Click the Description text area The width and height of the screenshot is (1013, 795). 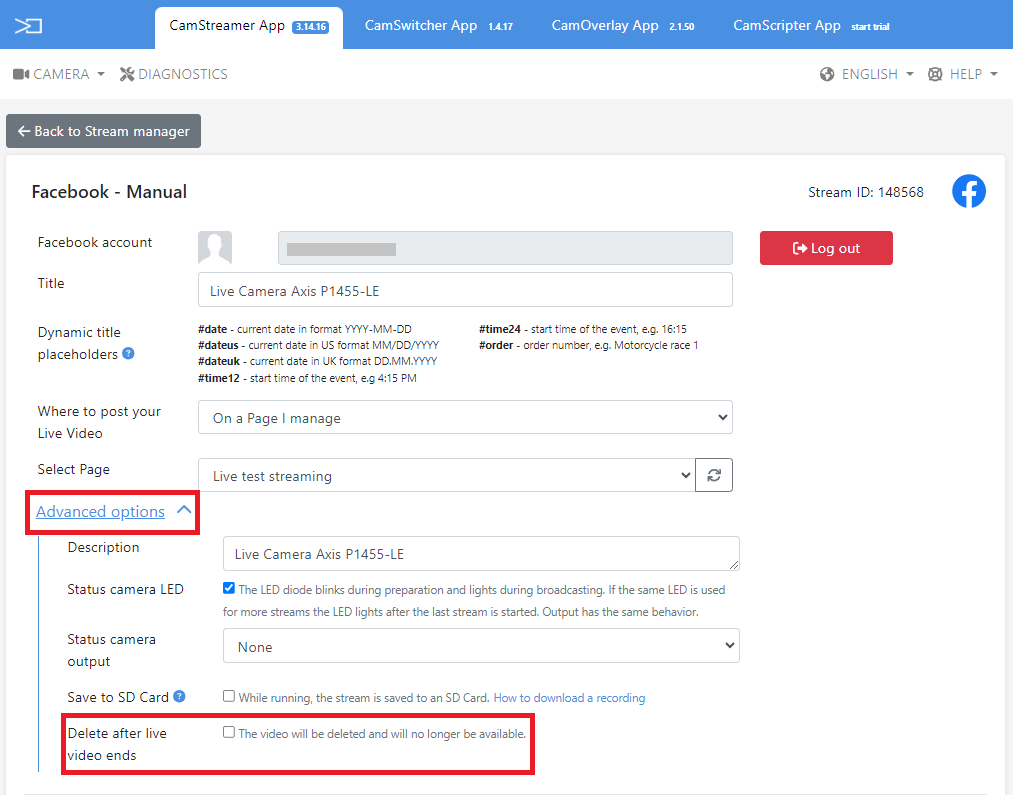(x=481, y=553)
